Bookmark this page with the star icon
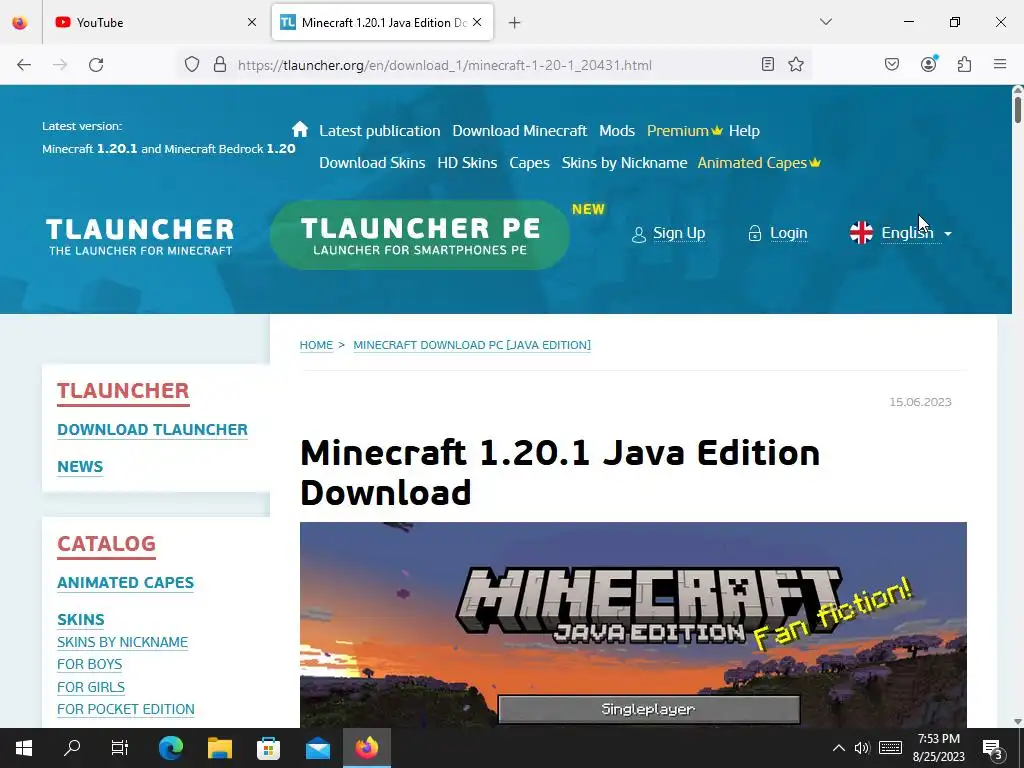The image size is (1024, 768). (795, 64)
